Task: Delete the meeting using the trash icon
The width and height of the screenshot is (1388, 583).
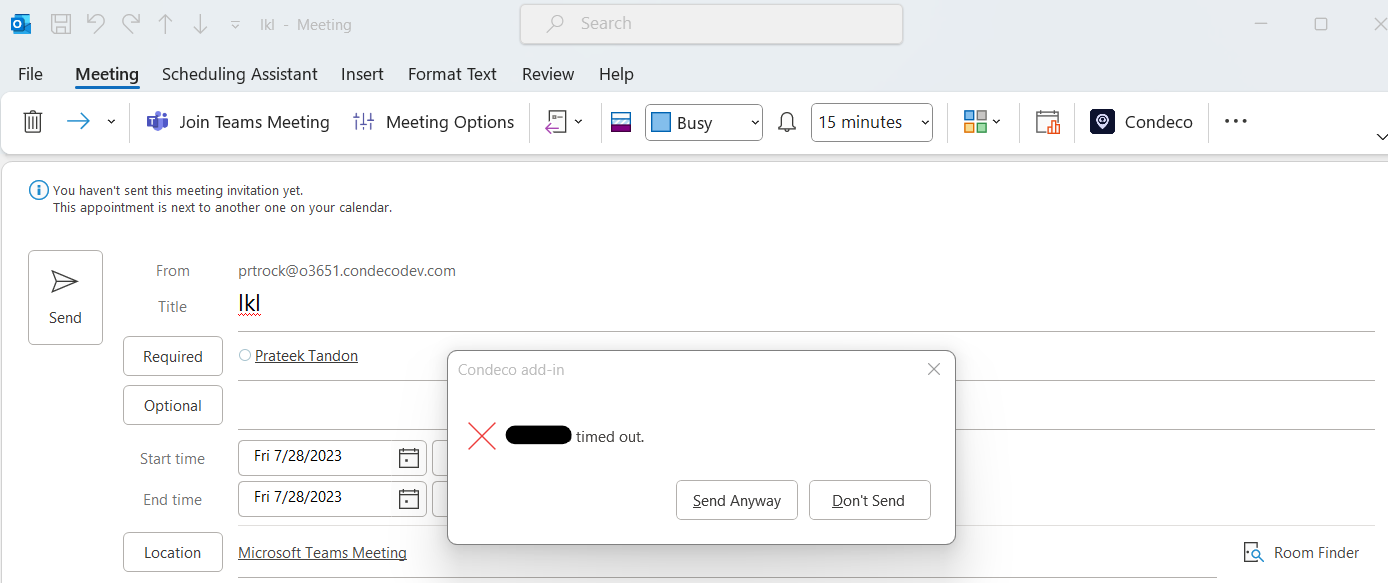Action: click(32, 121)
